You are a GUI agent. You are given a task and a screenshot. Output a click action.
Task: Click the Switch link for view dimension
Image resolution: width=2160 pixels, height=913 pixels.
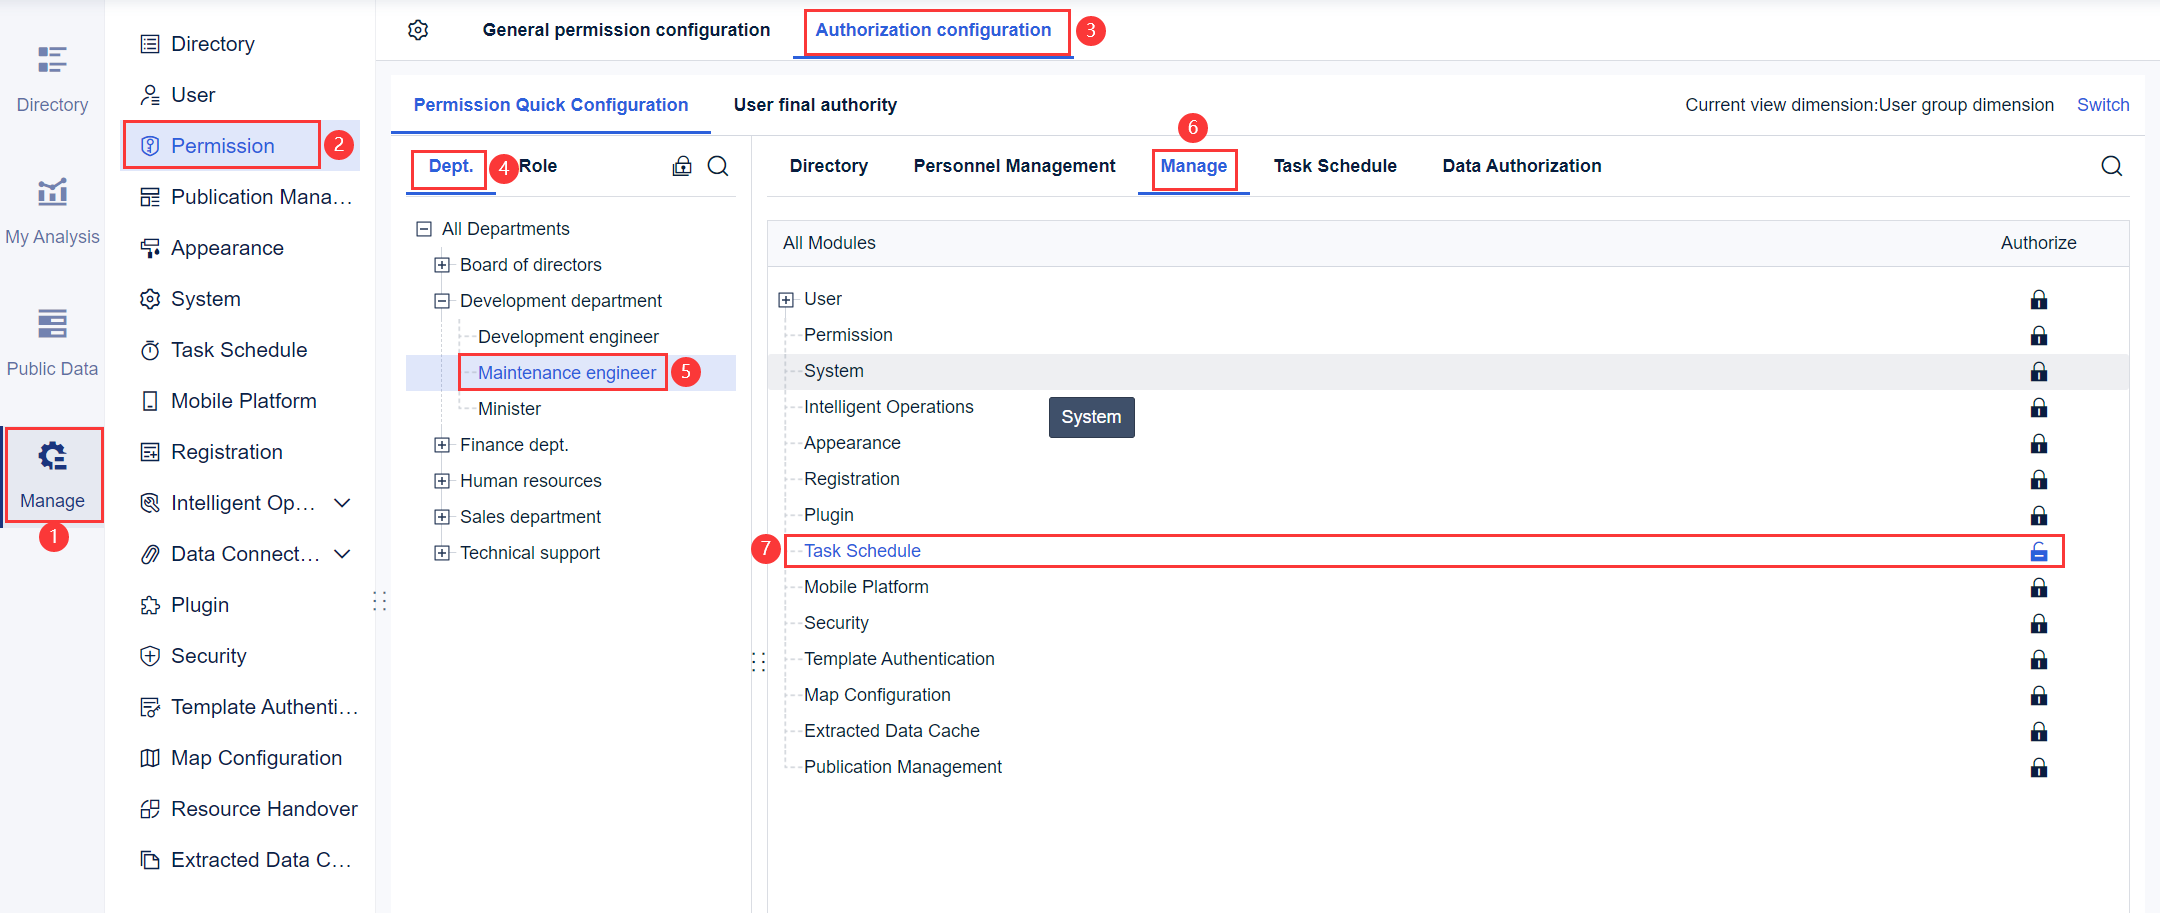[2102, 104]
